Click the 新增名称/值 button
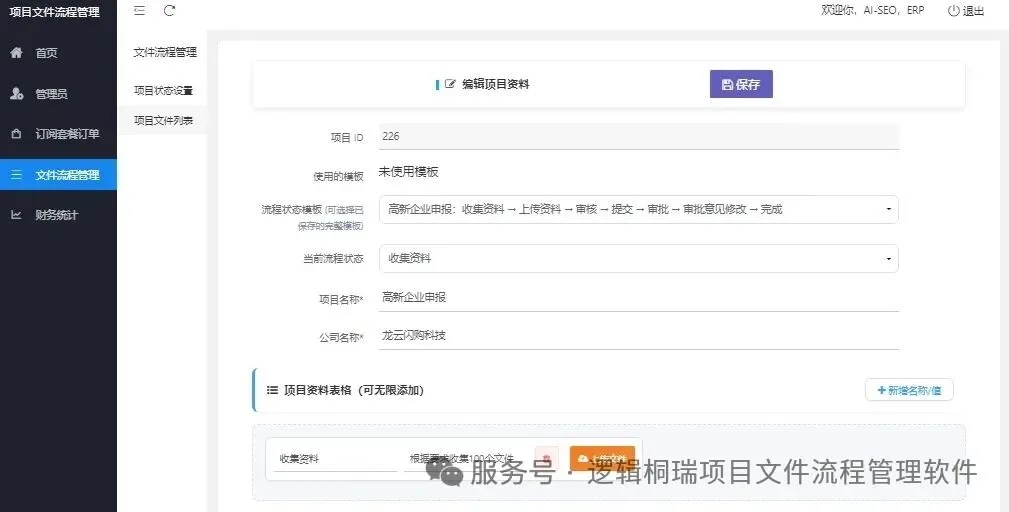Screen dimensions: 1009x512 click(909, 390)
